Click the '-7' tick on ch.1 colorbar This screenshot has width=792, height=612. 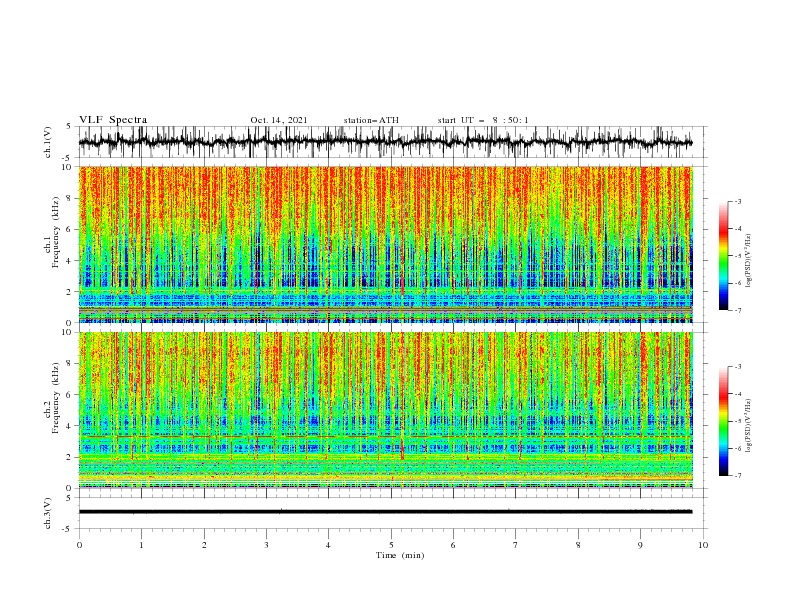pos(737,310)
